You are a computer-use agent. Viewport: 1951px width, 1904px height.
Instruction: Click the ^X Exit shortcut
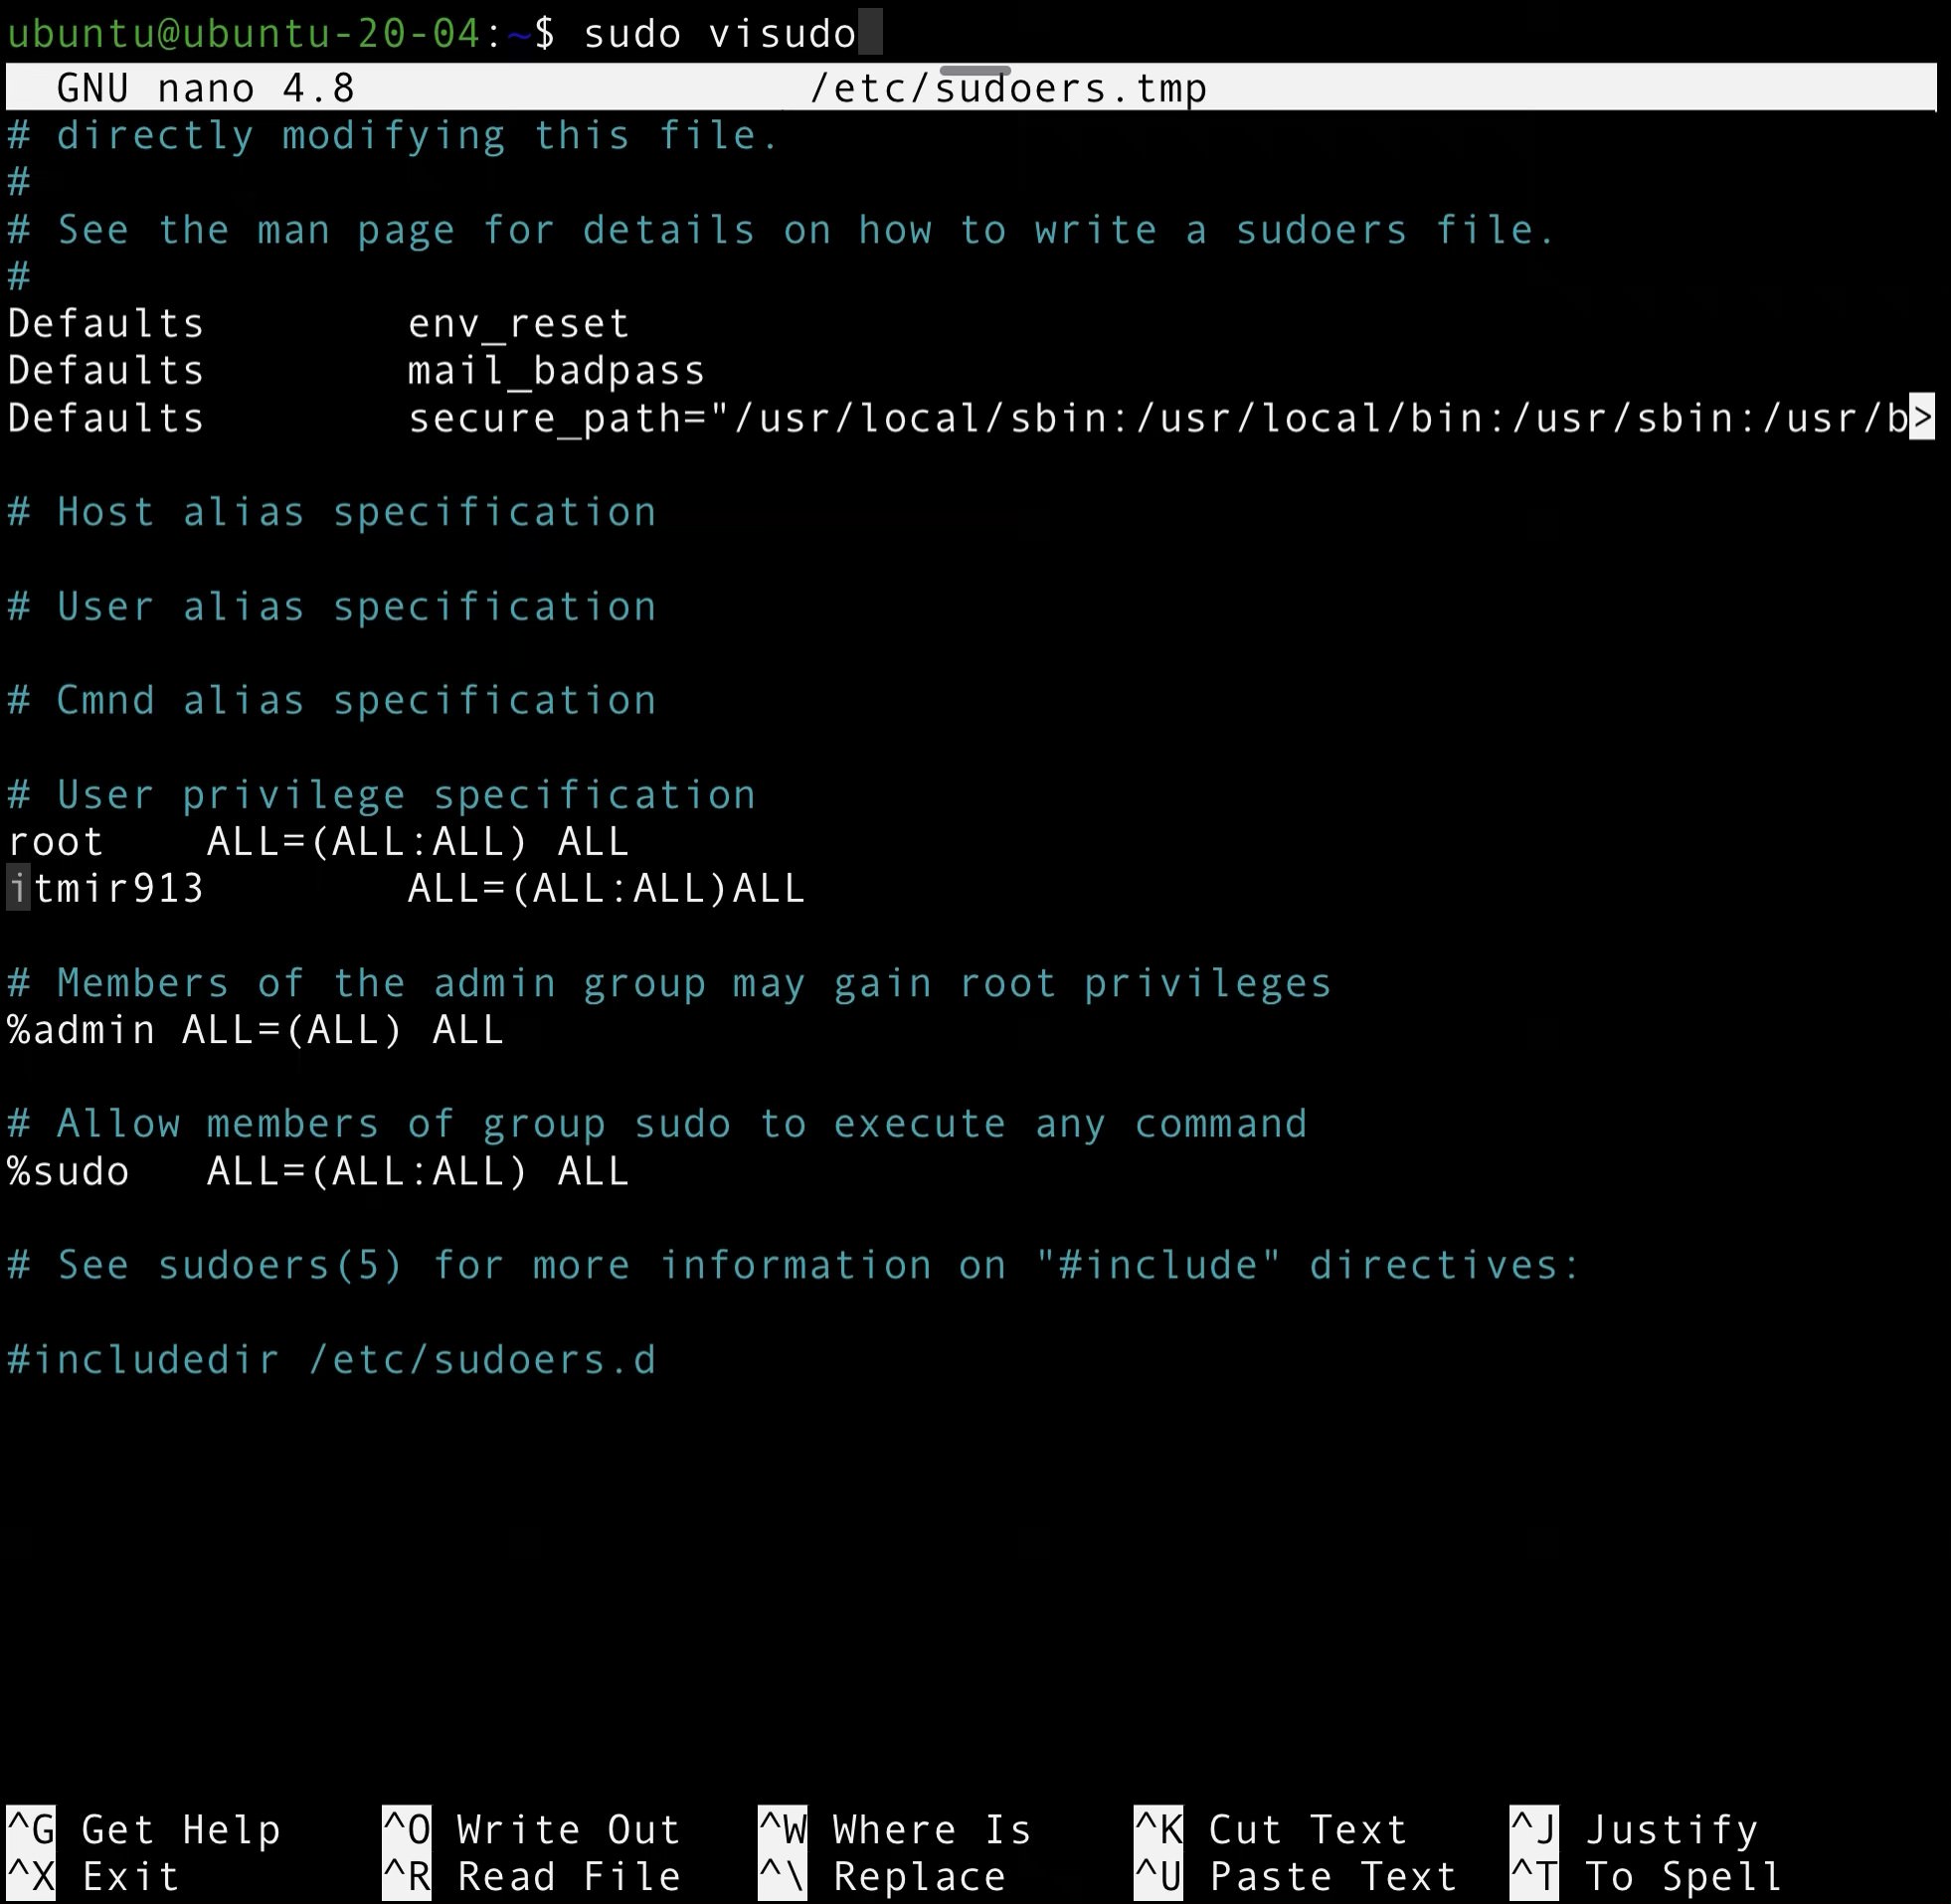pyautogui.click(x=95, y=1876)
